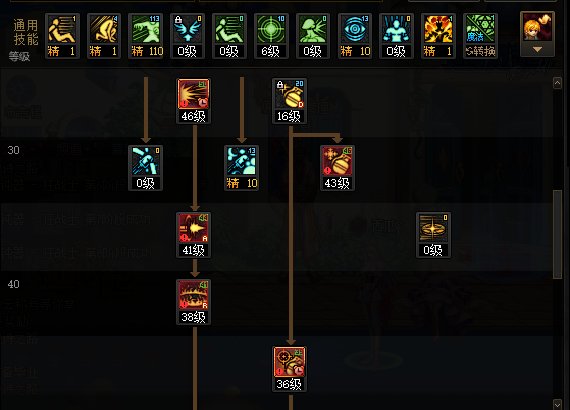
Task: Click the scrollbar up arrow
Action: click(557, 83)
